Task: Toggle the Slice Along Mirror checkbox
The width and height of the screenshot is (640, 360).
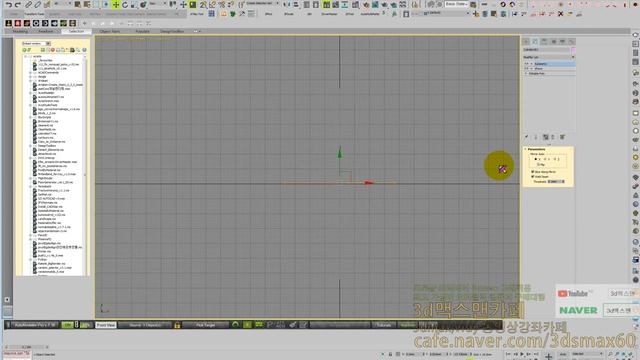Action: (533, 172)
